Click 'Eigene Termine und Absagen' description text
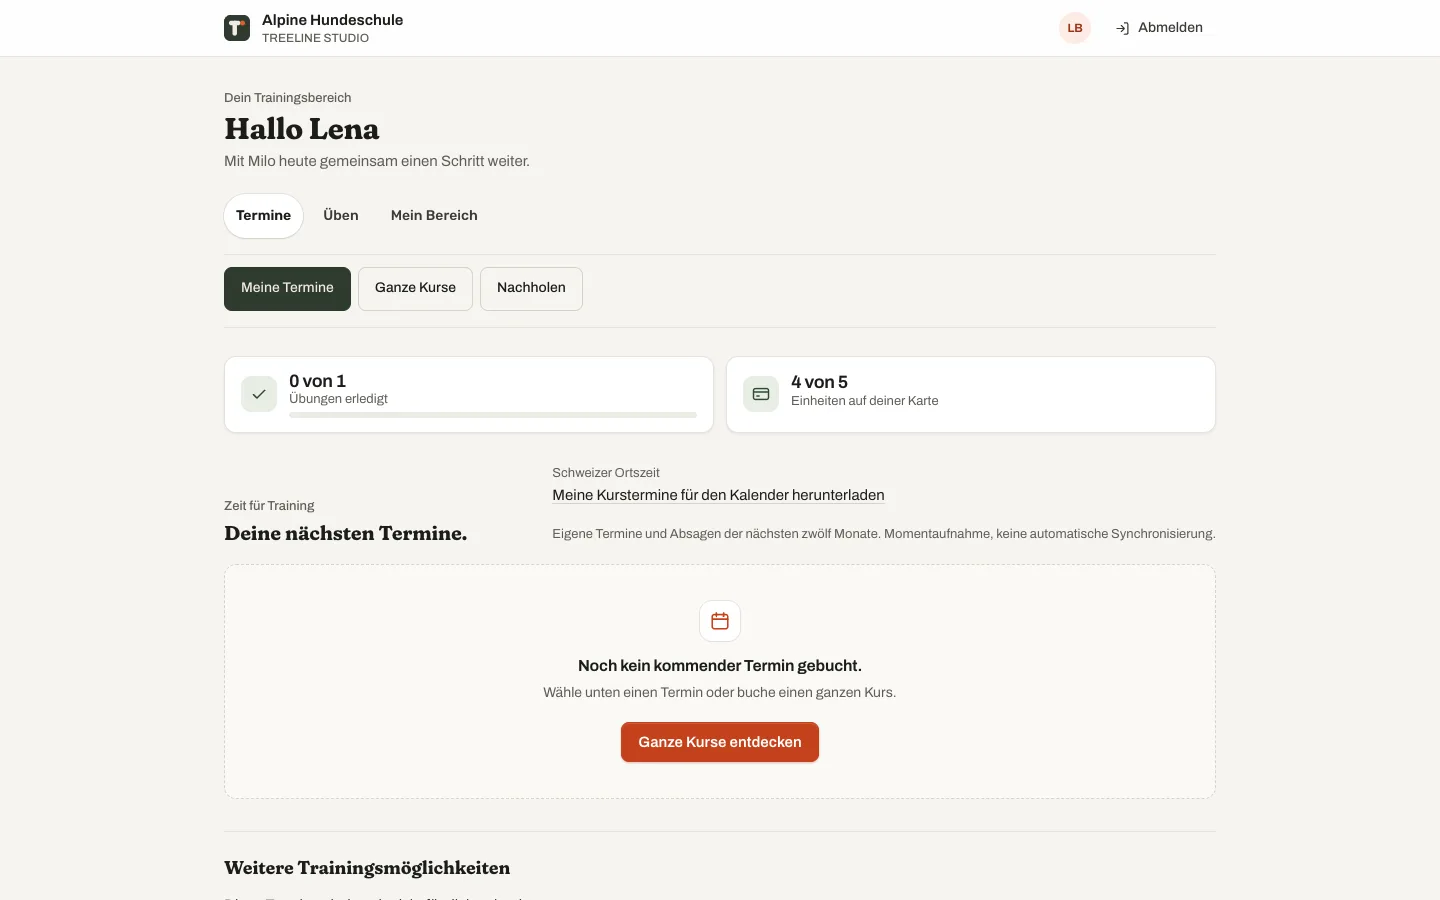The image size is (1440, 900). 884,534
